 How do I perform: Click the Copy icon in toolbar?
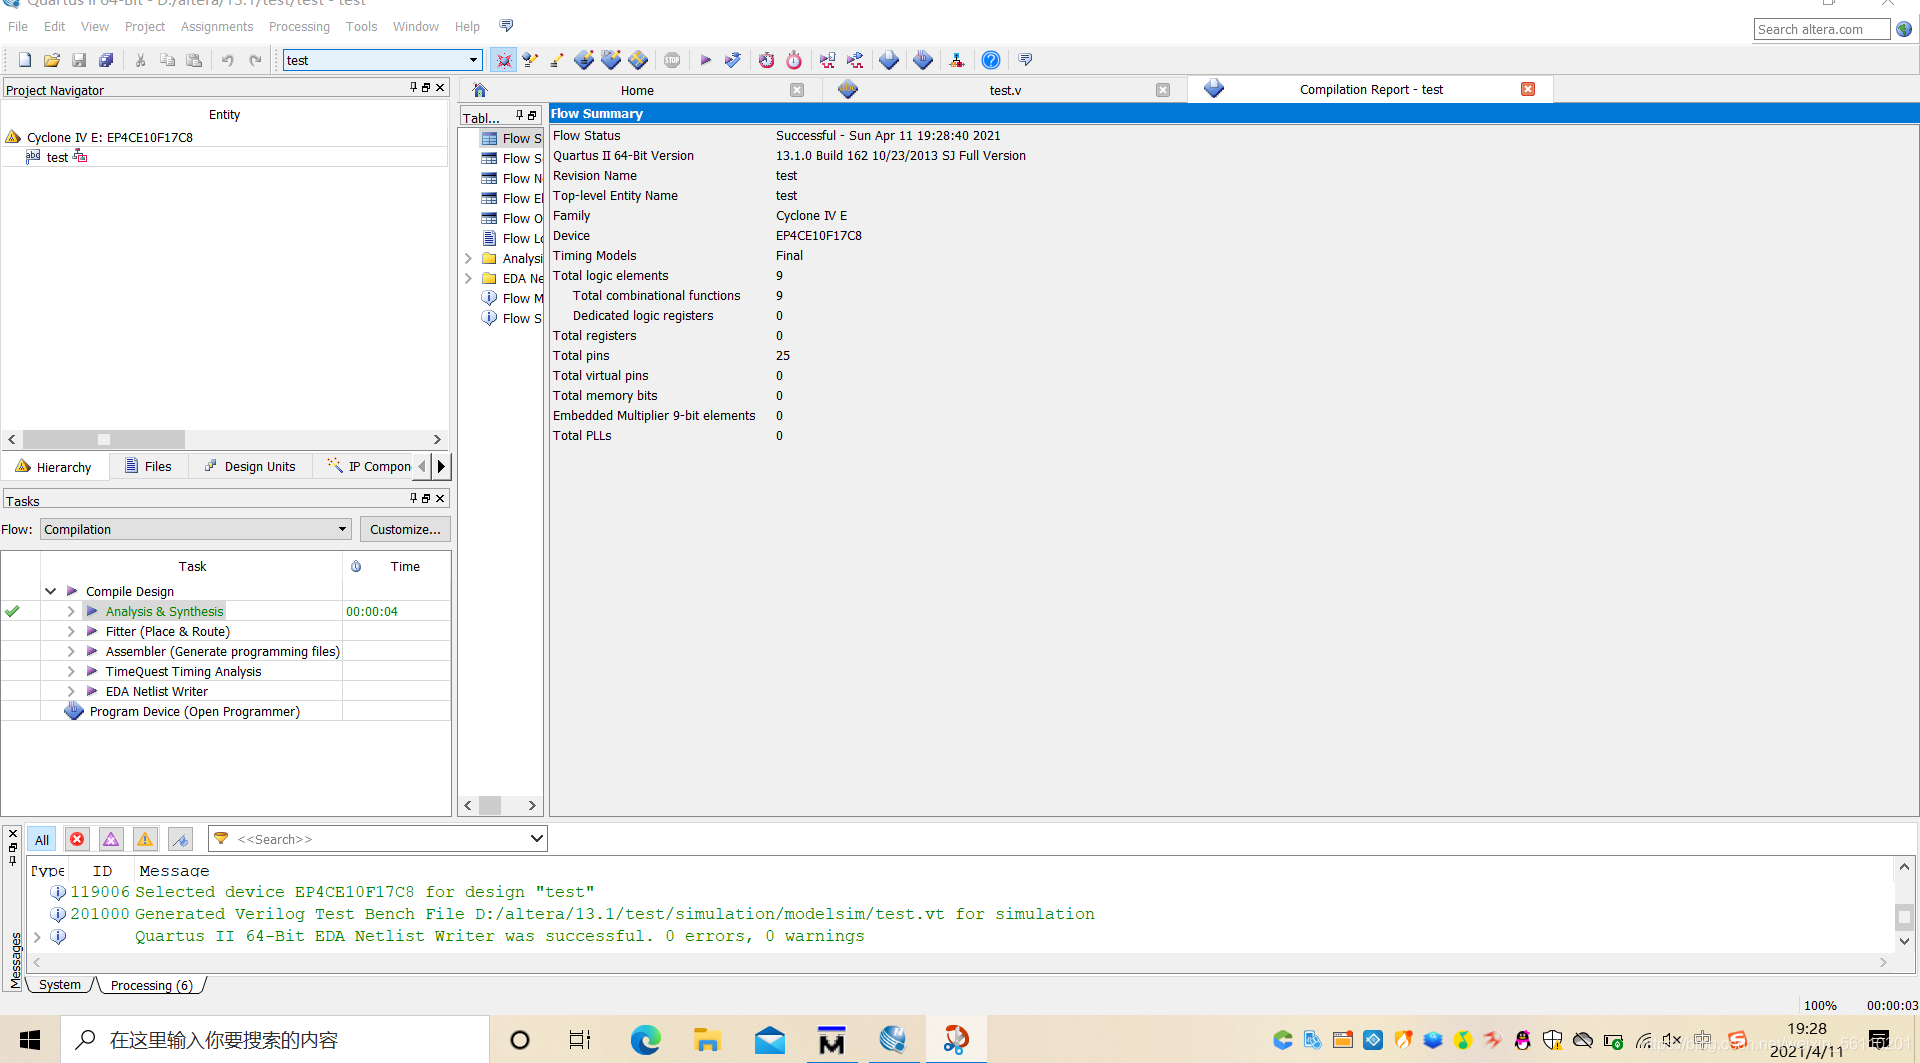[x=168, y=60]
